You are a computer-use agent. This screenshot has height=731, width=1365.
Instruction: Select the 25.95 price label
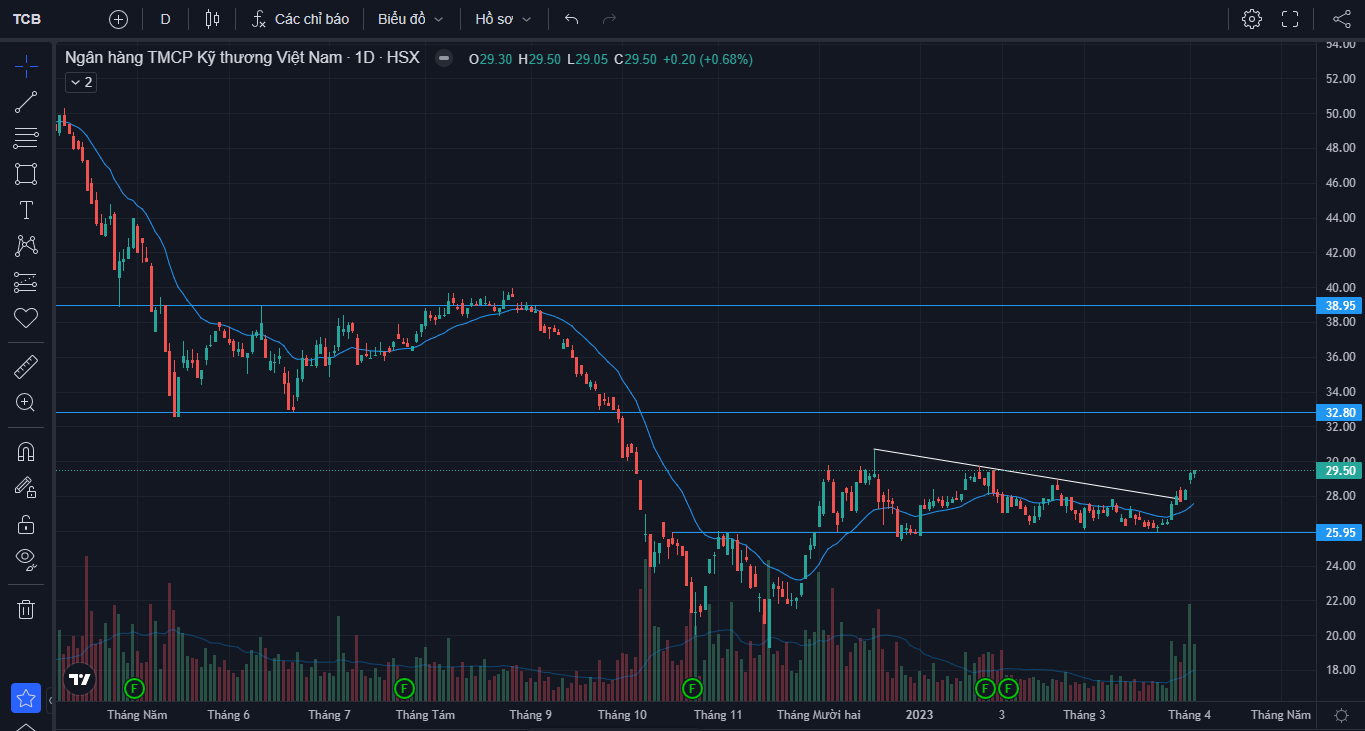tap(1340, 533)
